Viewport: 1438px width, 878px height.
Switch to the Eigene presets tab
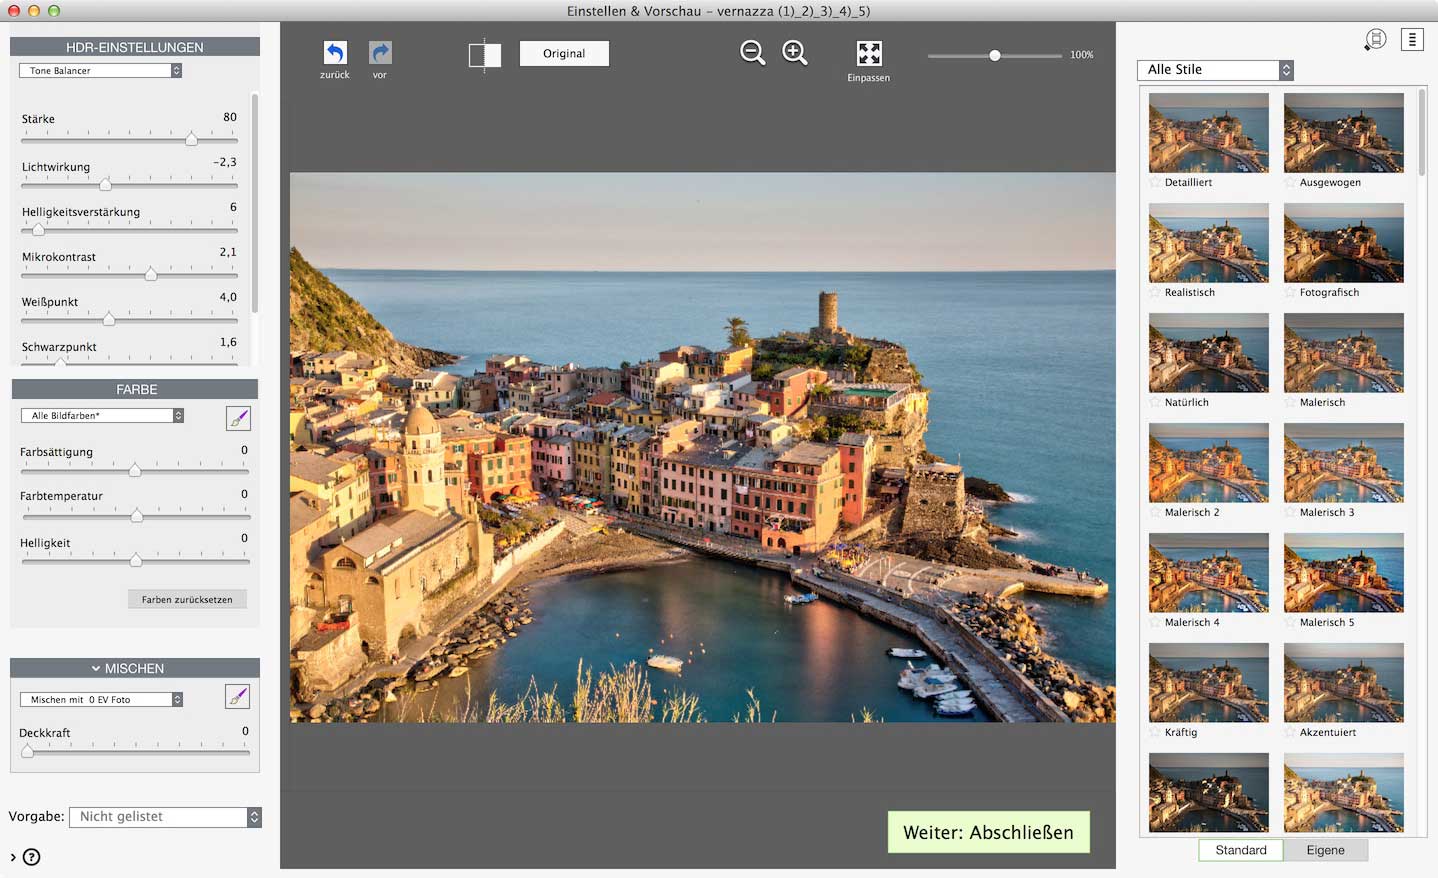click(1325, 850)
